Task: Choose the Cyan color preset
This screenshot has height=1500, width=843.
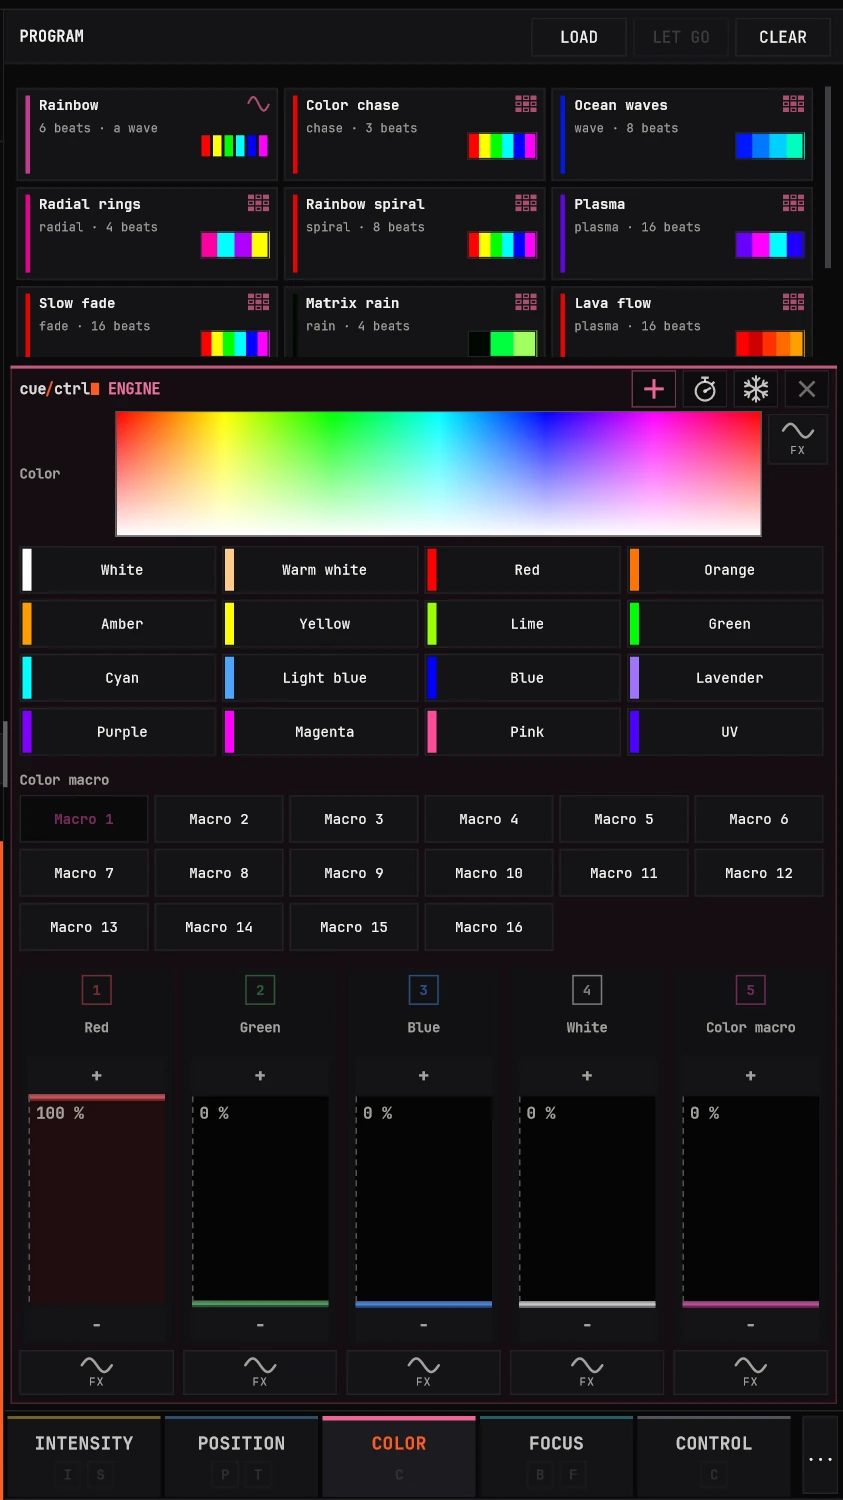Action: (x=118, y=678)
